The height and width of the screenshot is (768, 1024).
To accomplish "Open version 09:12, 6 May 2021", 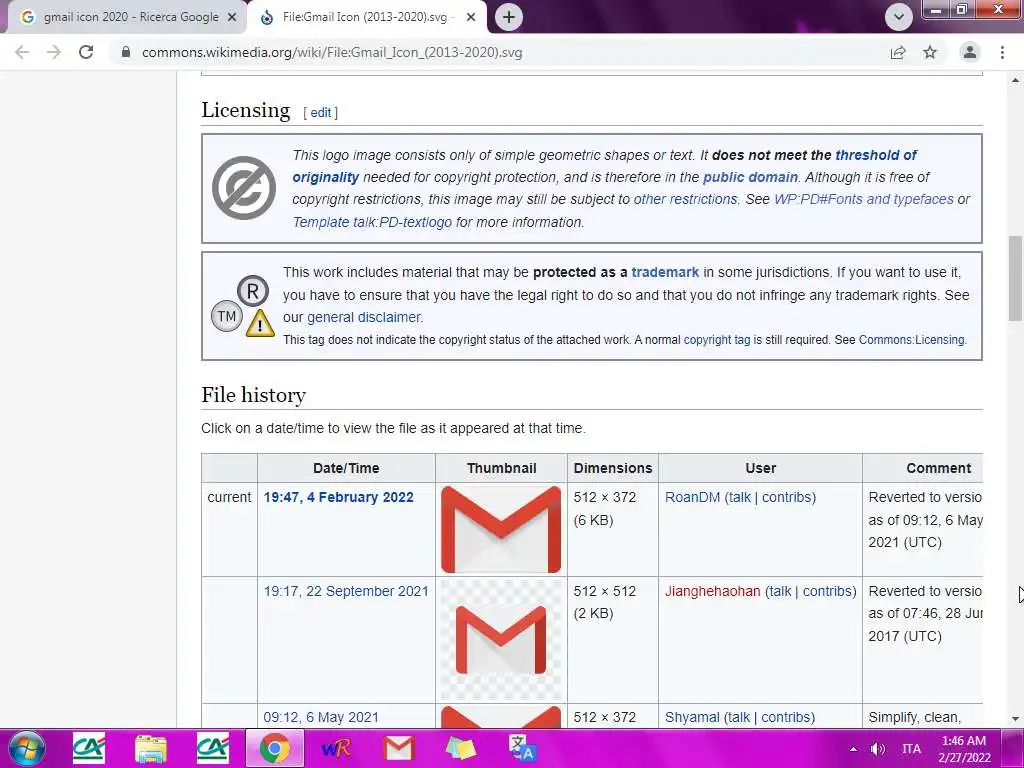I will (x=321, y=717).
